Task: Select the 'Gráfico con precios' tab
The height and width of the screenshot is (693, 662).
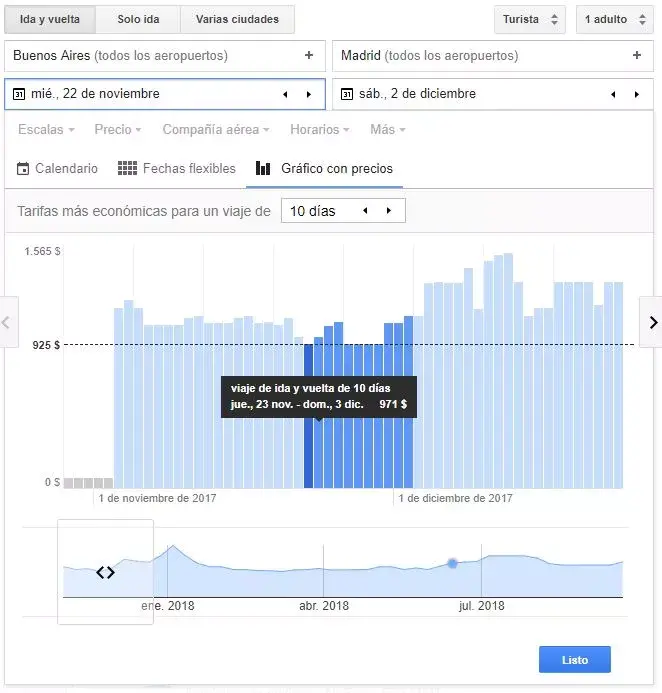Action: coord(324,168)
